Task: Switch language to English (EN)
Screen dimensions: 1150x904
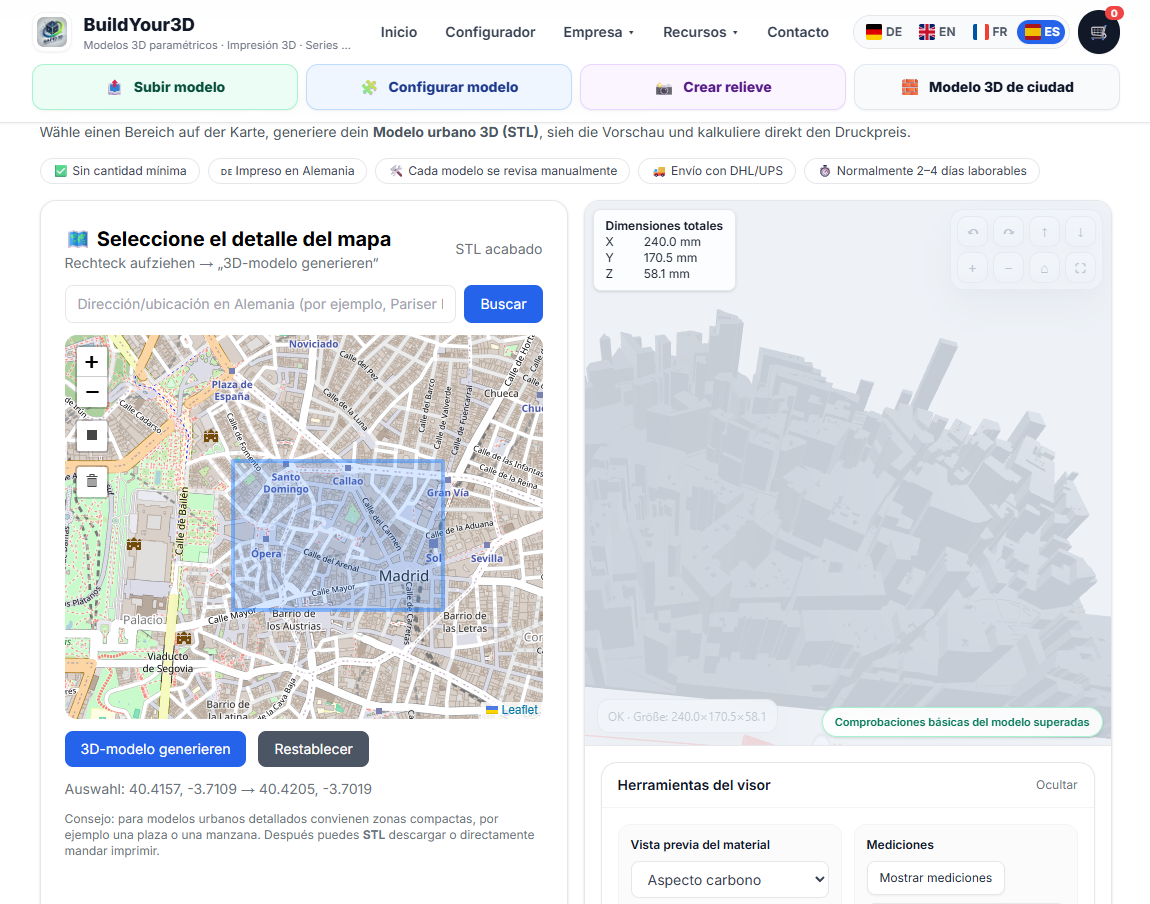Action: (x=937, y=32)
